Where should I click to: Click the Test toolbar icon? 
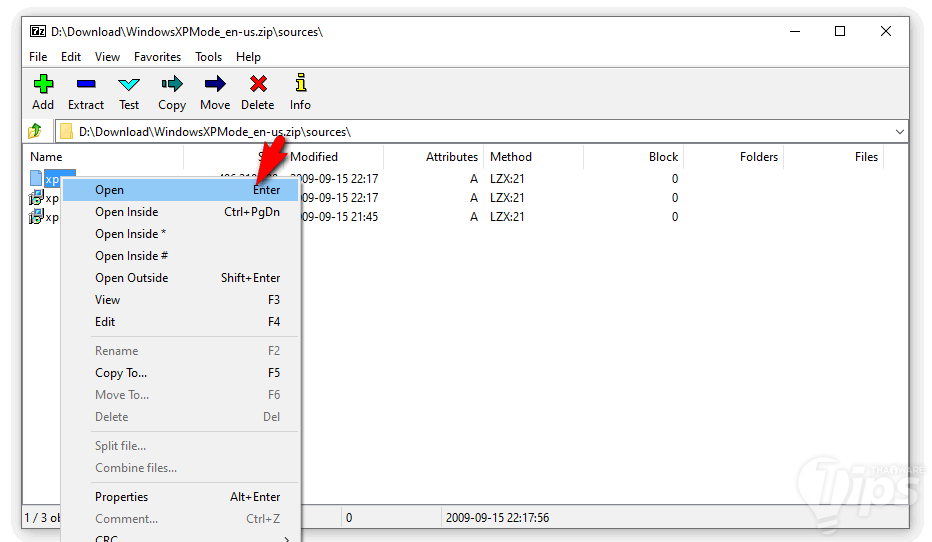coord(128,84)
